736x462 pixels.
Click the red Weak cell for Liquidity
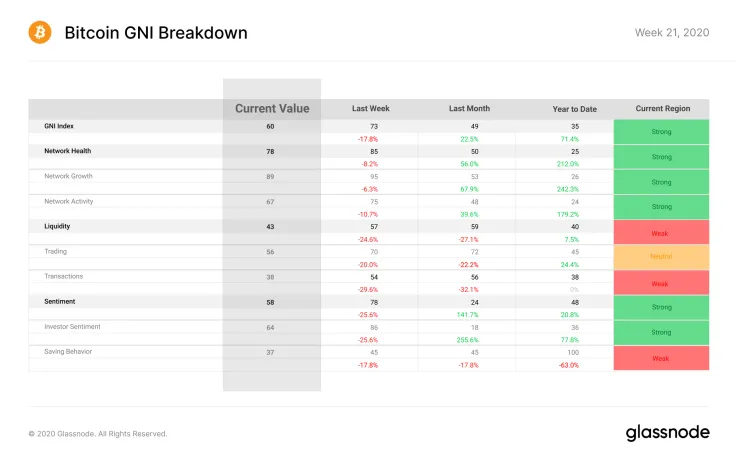point(661,232)
